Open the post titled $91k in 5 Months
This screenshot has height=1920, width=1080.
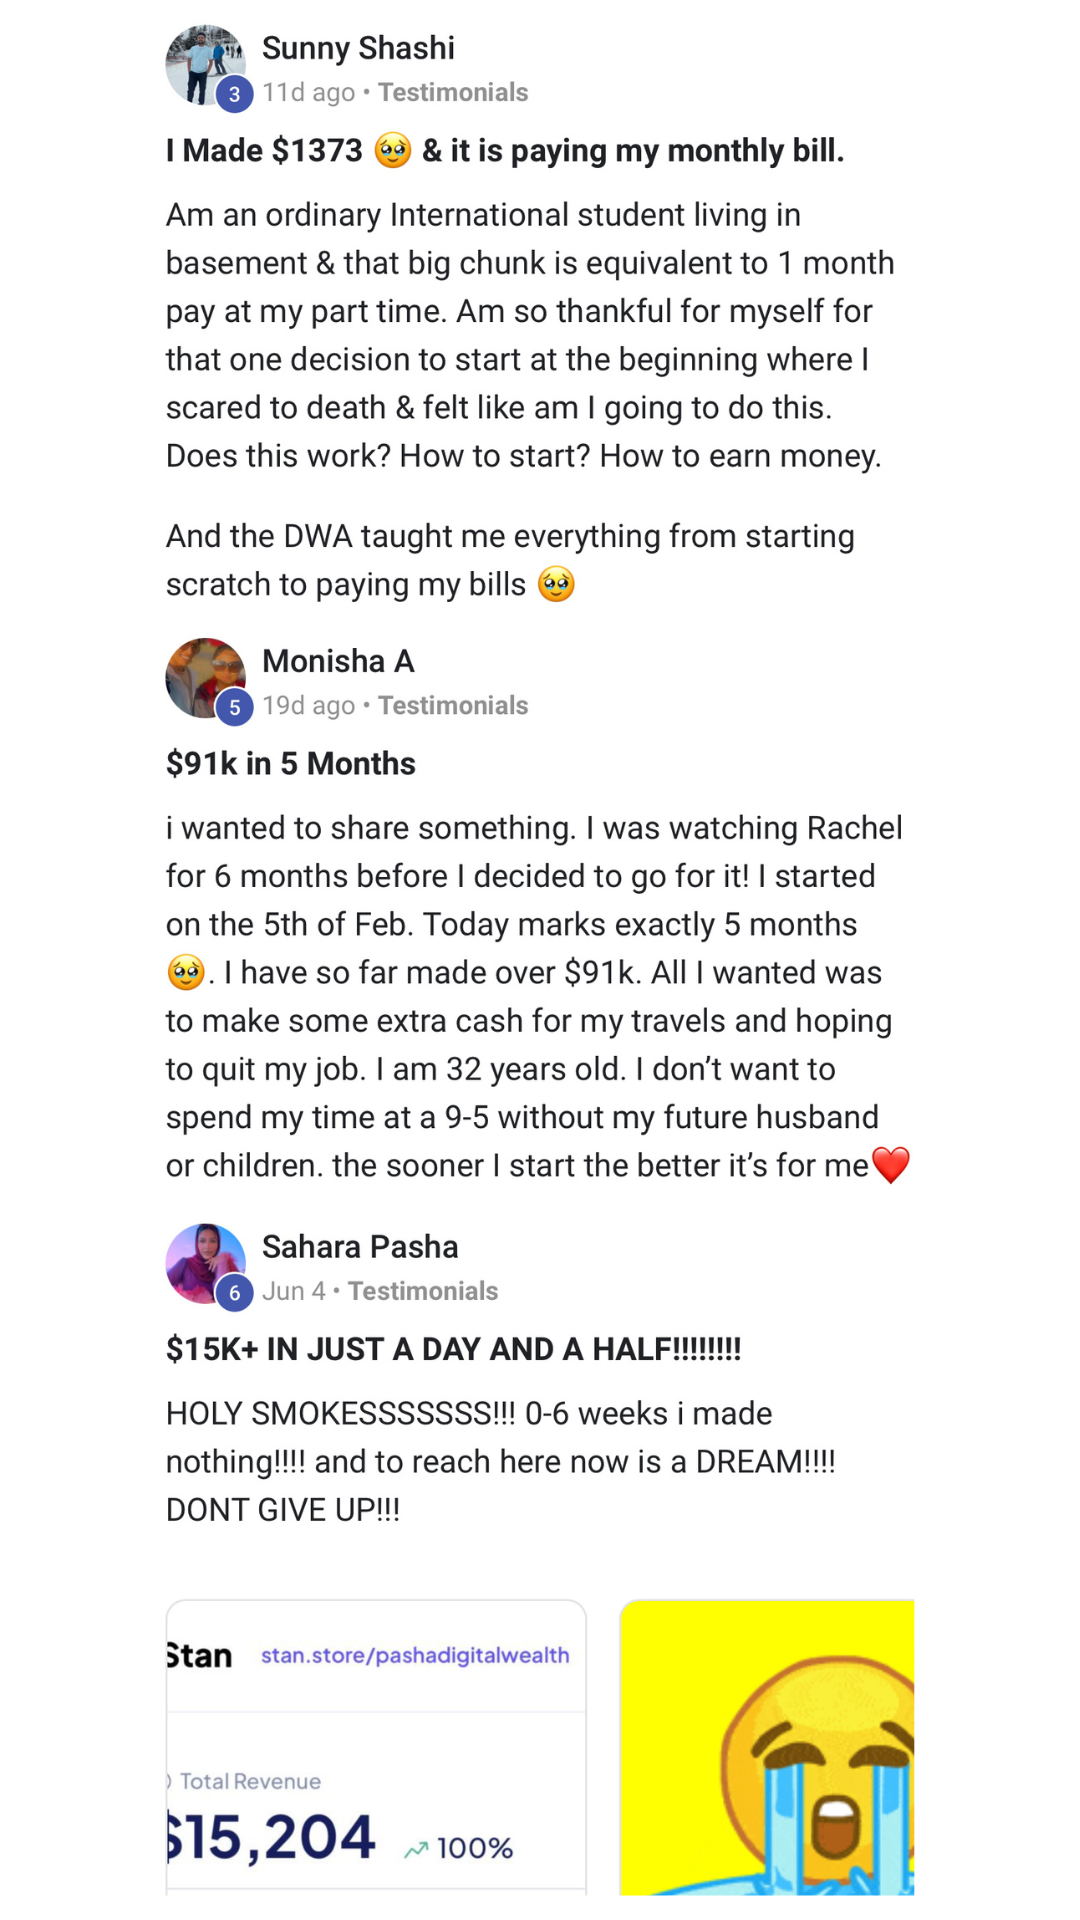tap(291, 764)
